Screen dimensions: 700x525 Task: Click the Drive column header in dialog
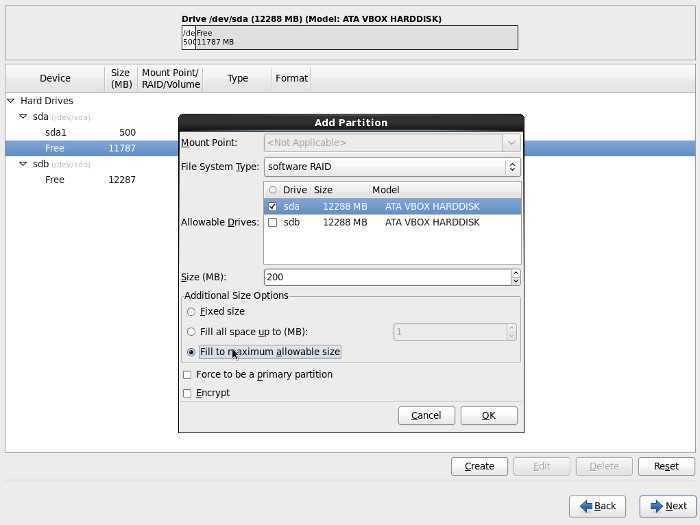coord(295,190)
